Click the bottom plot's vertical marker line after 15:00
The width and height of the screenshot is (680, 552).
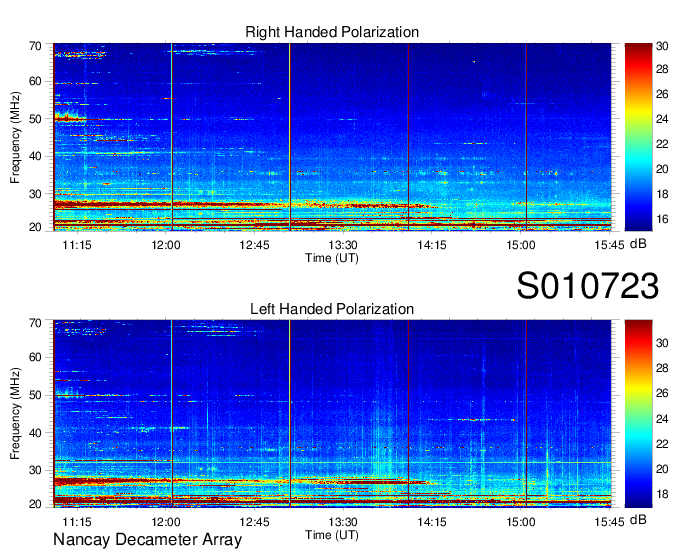tap(526, 413)
